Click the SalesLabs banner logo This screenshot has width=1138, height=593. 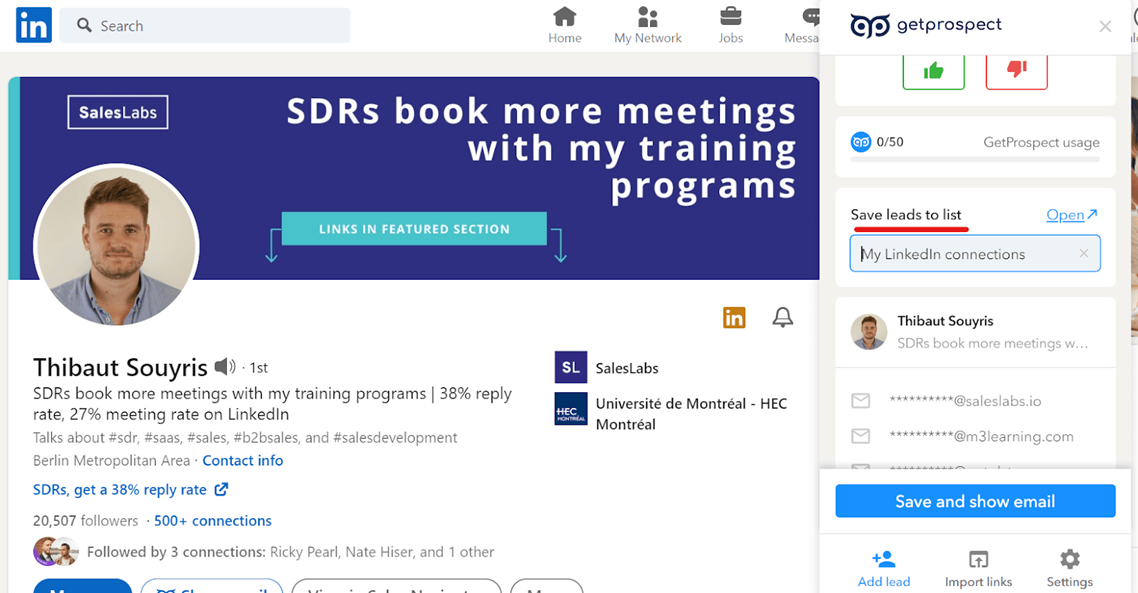(118, 113)
